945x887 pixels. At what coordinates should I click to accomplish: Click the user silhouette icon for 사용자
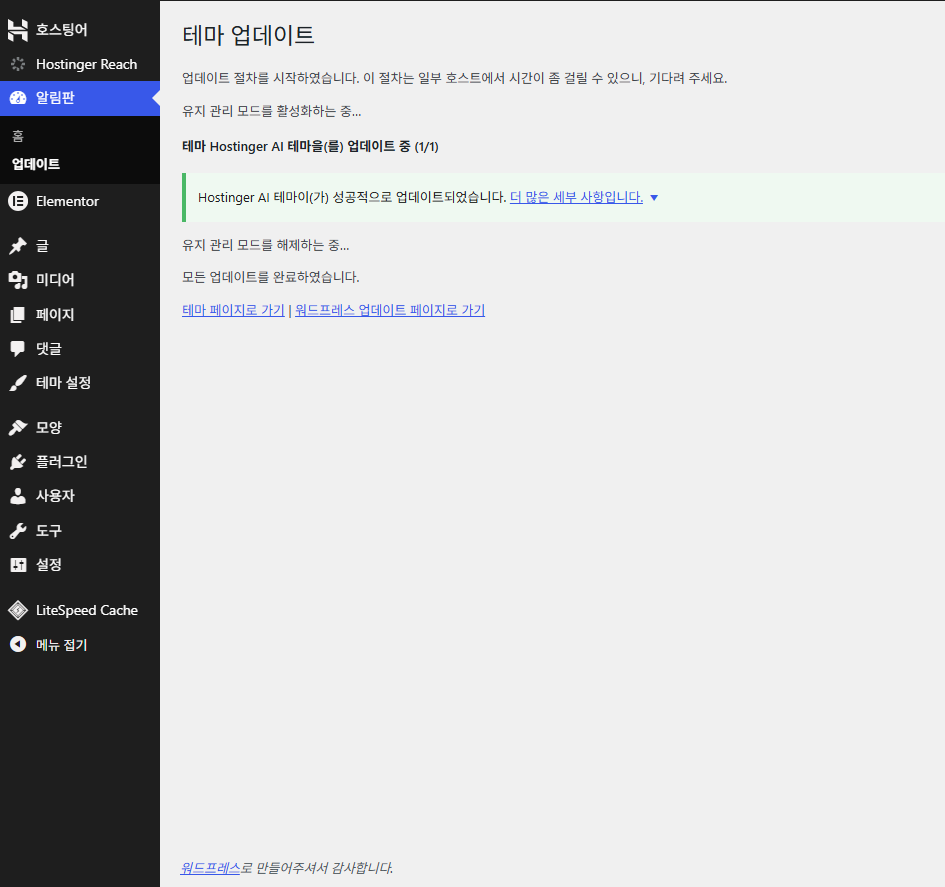pyautogui.click(x=18, y=496)
